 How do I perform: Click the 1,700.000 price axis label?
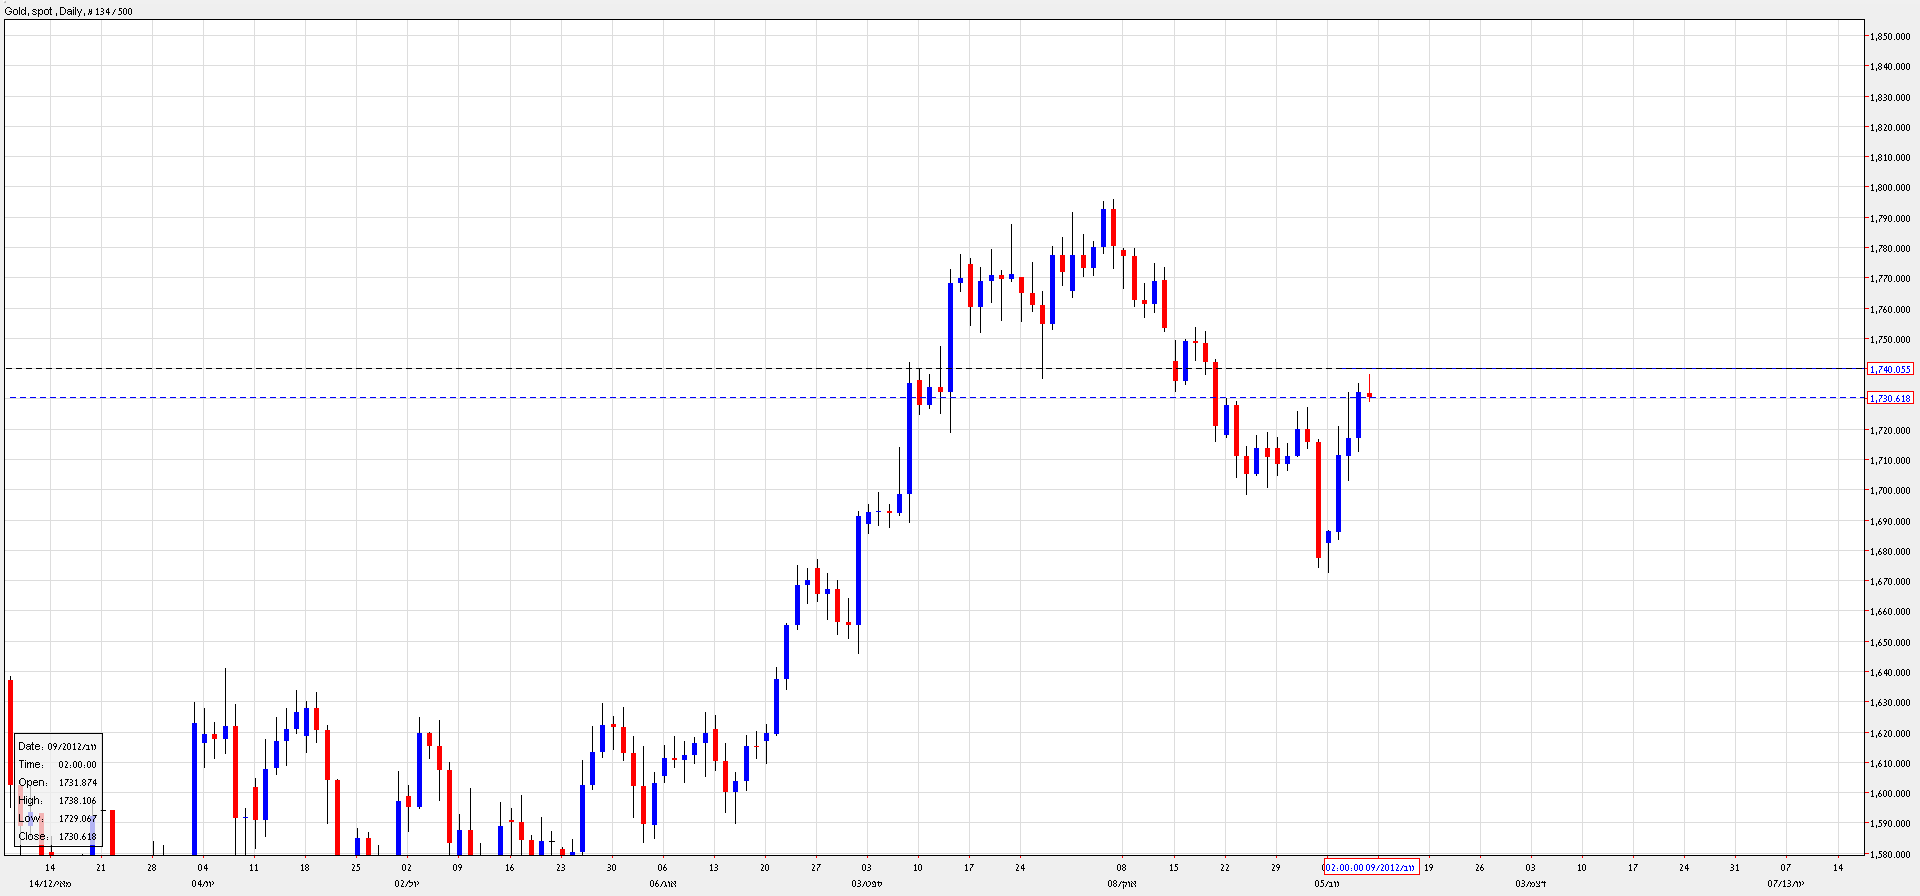pyautogui.click(x=1889, y=490)
